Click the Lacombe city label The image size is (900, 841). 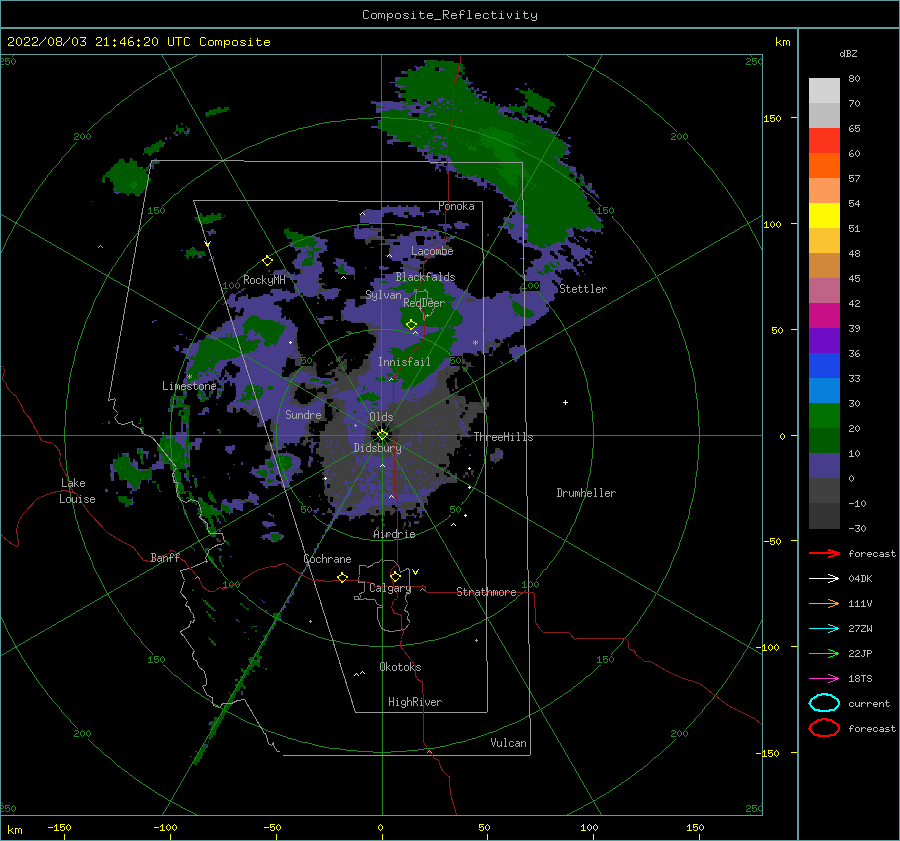point(432,251)
